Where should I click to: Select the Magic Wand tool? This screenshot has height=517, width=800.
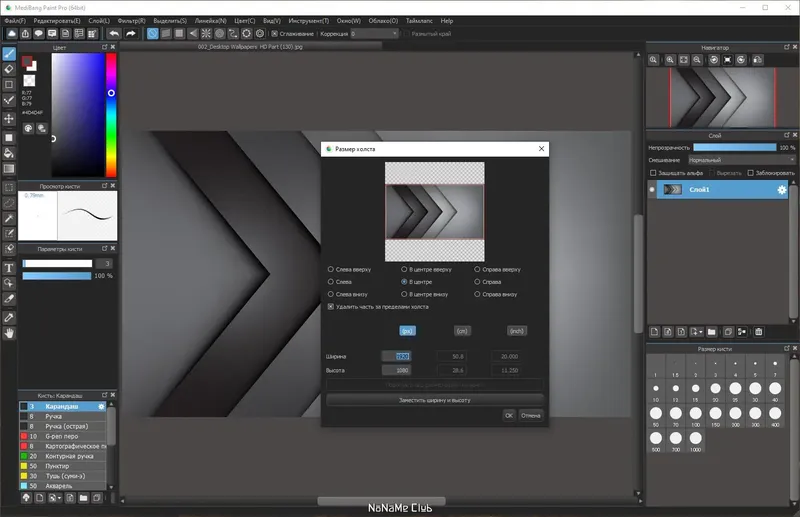tap(9, 218)
